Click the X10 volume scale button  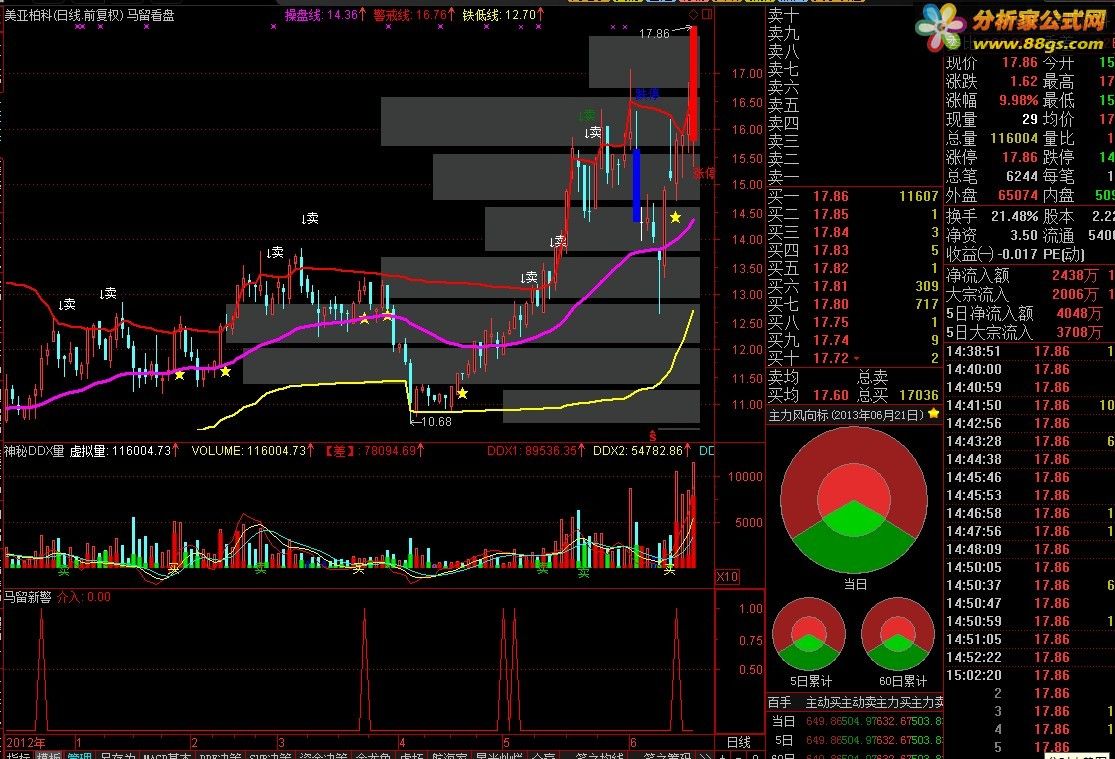727,577
